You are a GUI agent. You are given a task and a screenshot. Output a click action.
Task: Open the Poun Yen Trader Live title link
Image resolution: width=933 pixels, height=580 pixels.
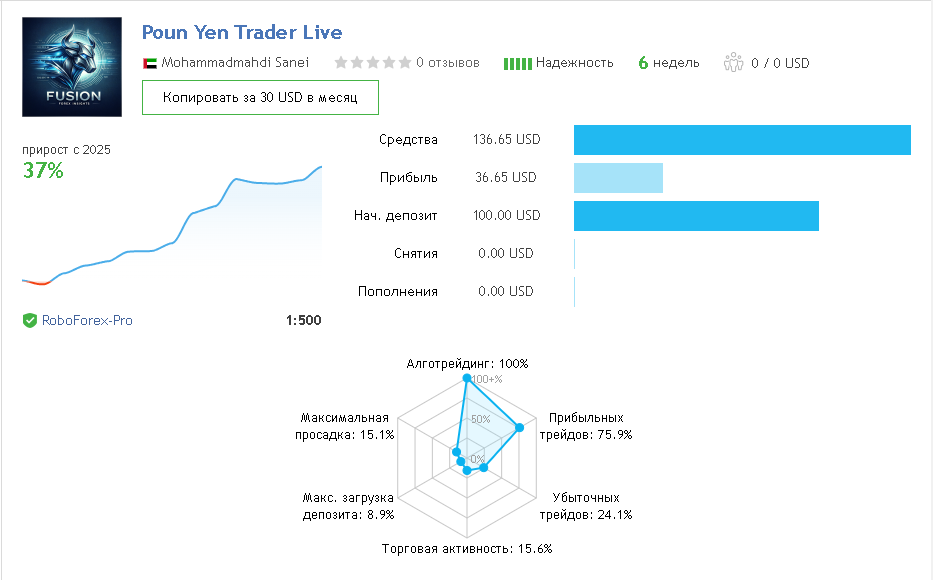pyautogui.click(x=242, y=32)
